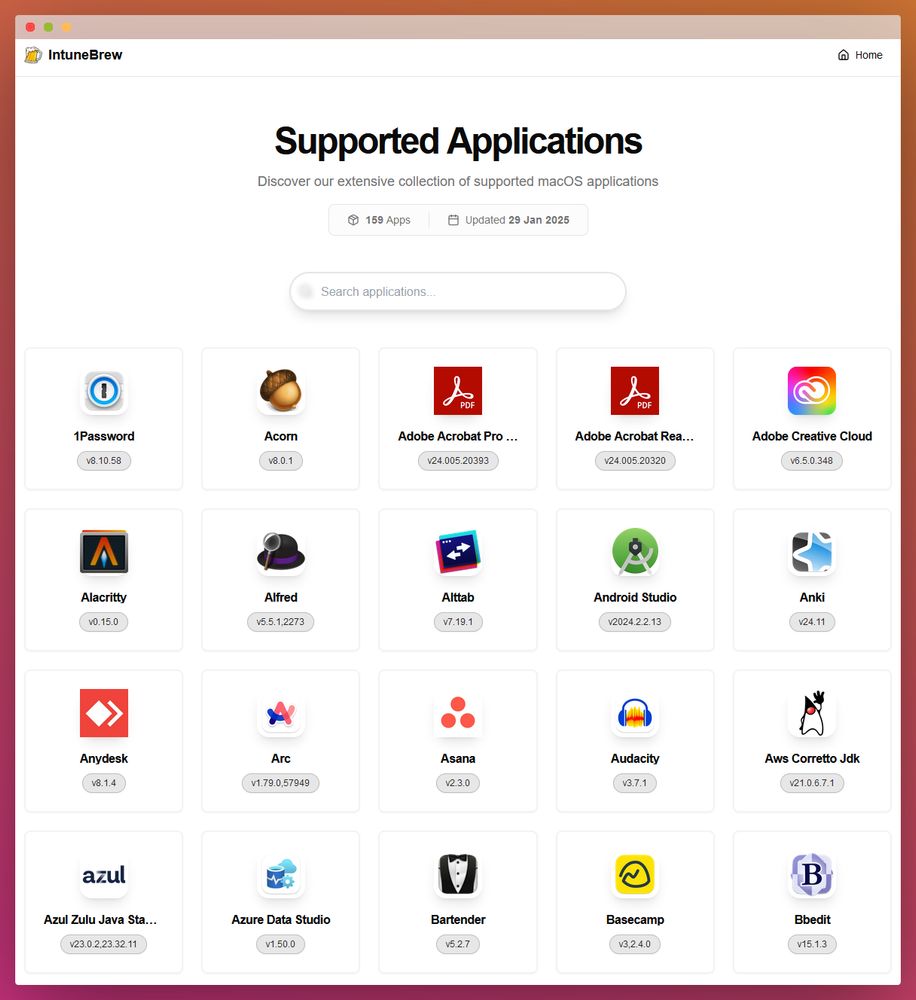The width and height of the screenshot is (916, 1000).
Task: Click the Supported Applications heading
Action: (458, 141)
